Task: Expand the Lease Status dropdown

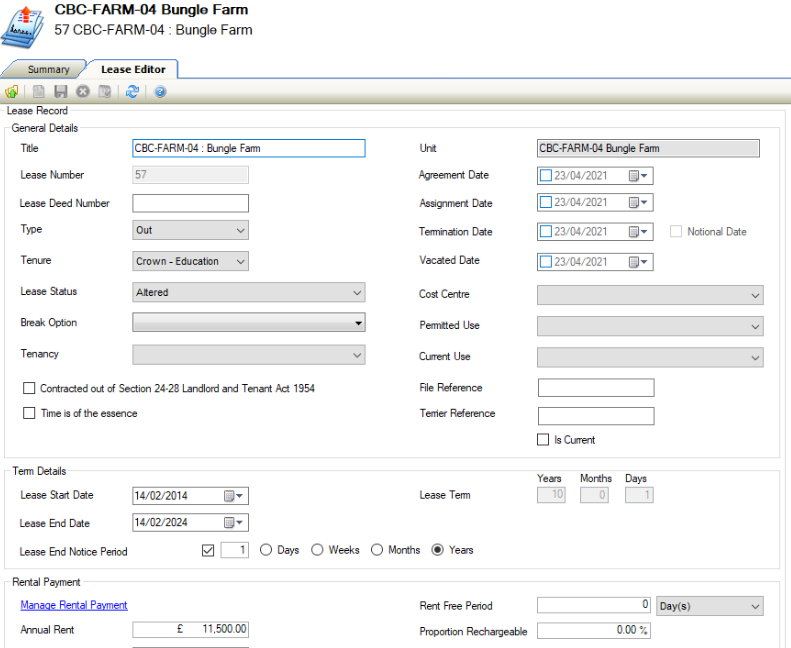Action: coord(357,293)
